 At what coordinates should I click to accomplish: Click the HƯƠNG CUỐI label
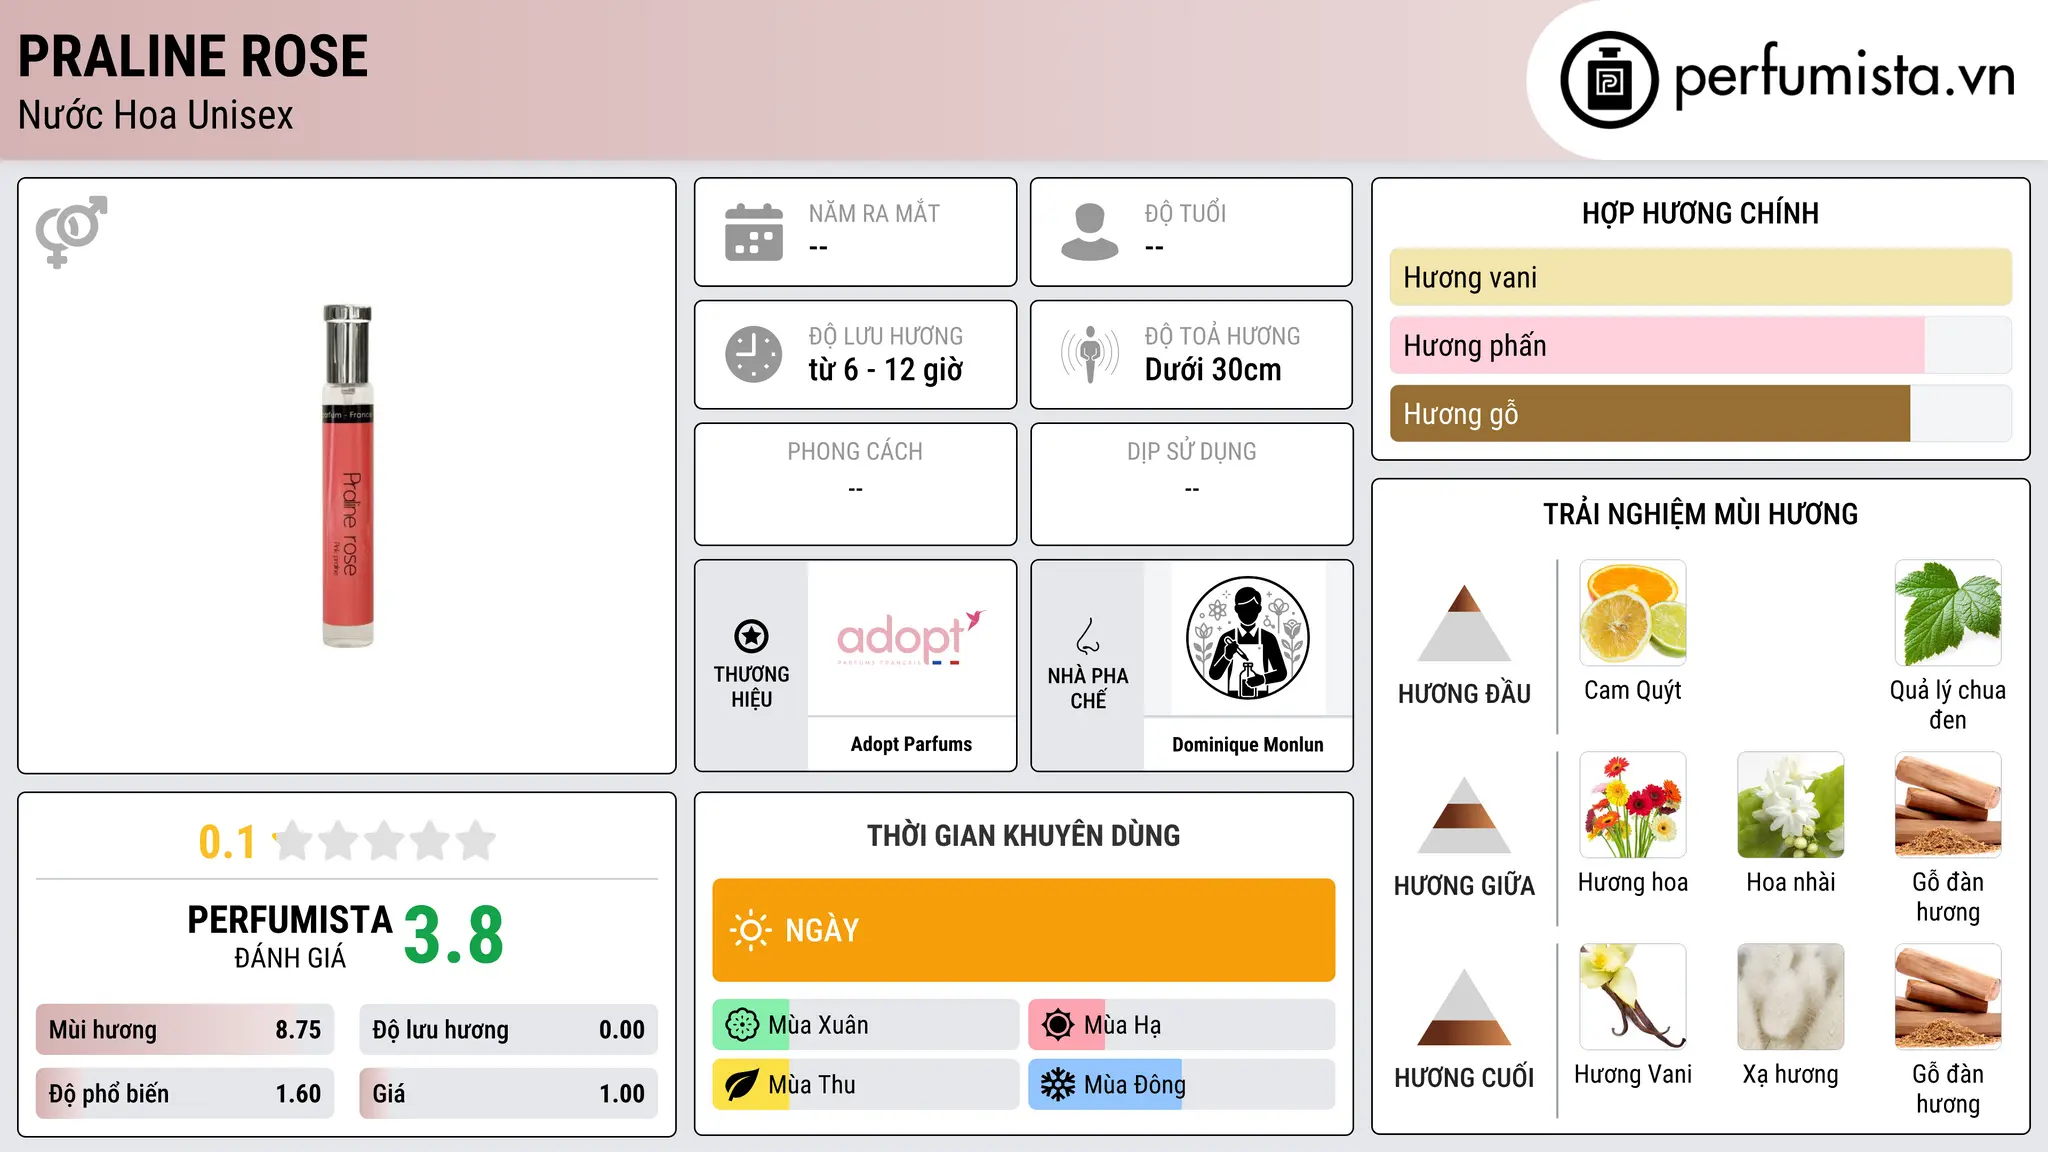click(x=1464, y=1078)
